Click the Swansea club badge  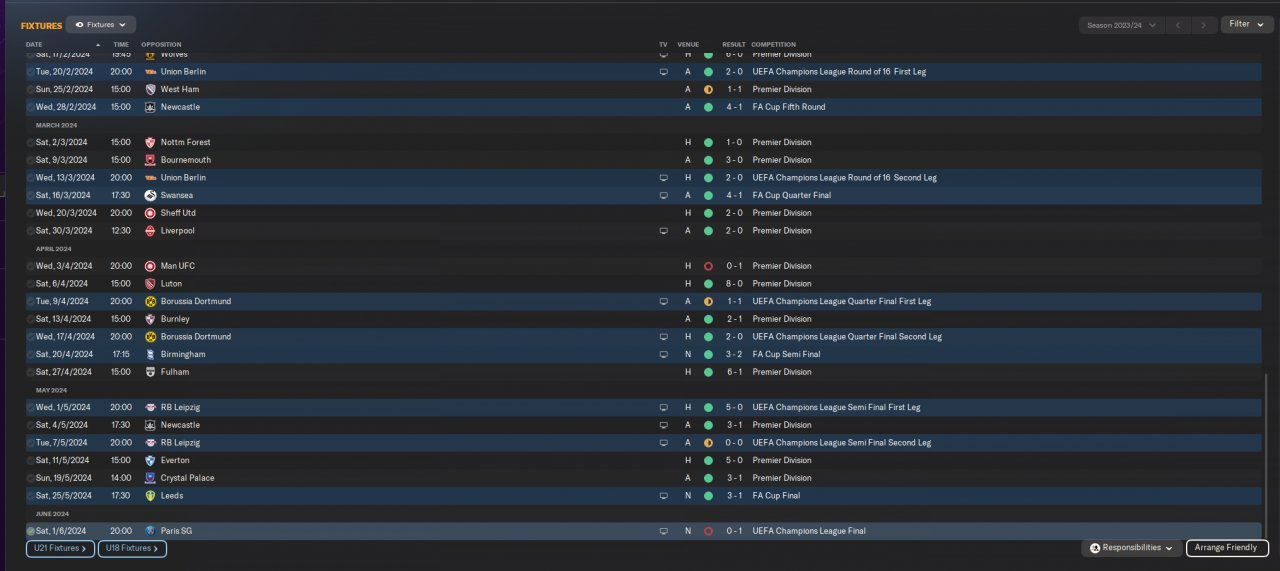point(150,195)
